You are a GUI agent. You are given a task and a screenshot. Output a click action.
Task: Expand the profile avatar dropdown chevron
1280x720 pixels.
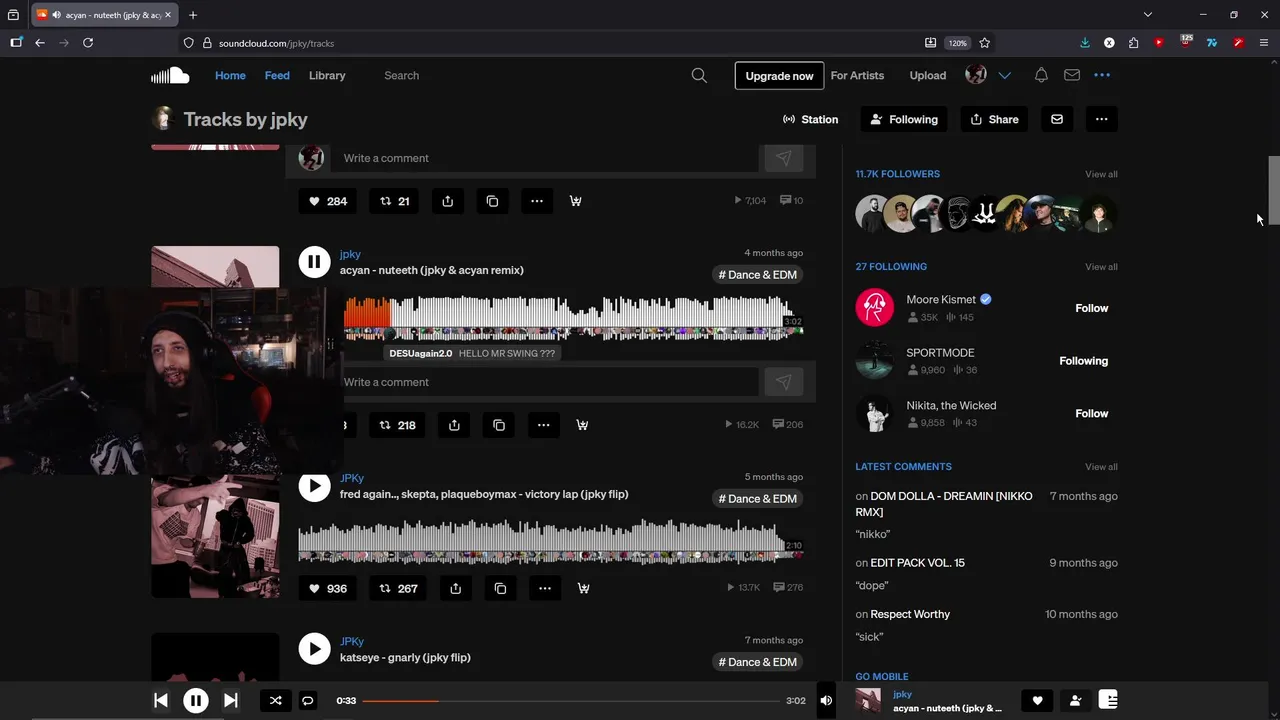(x=1005, y=75)
